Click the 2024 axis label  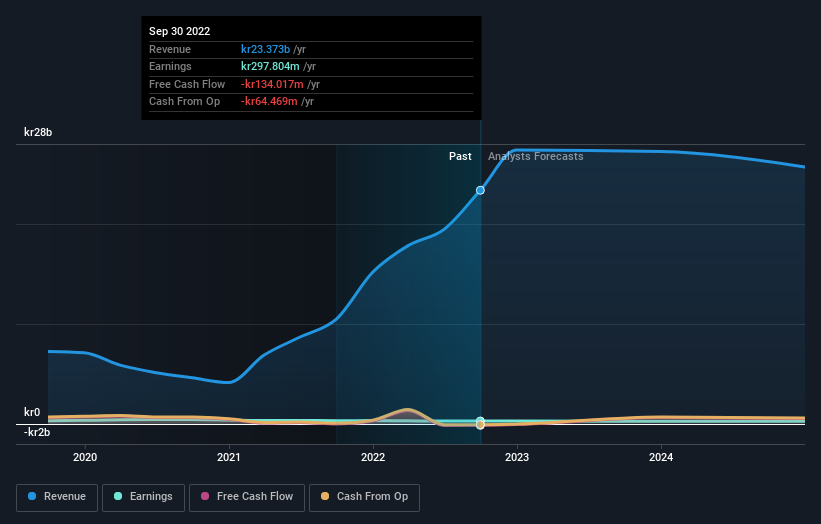point(661,457)
